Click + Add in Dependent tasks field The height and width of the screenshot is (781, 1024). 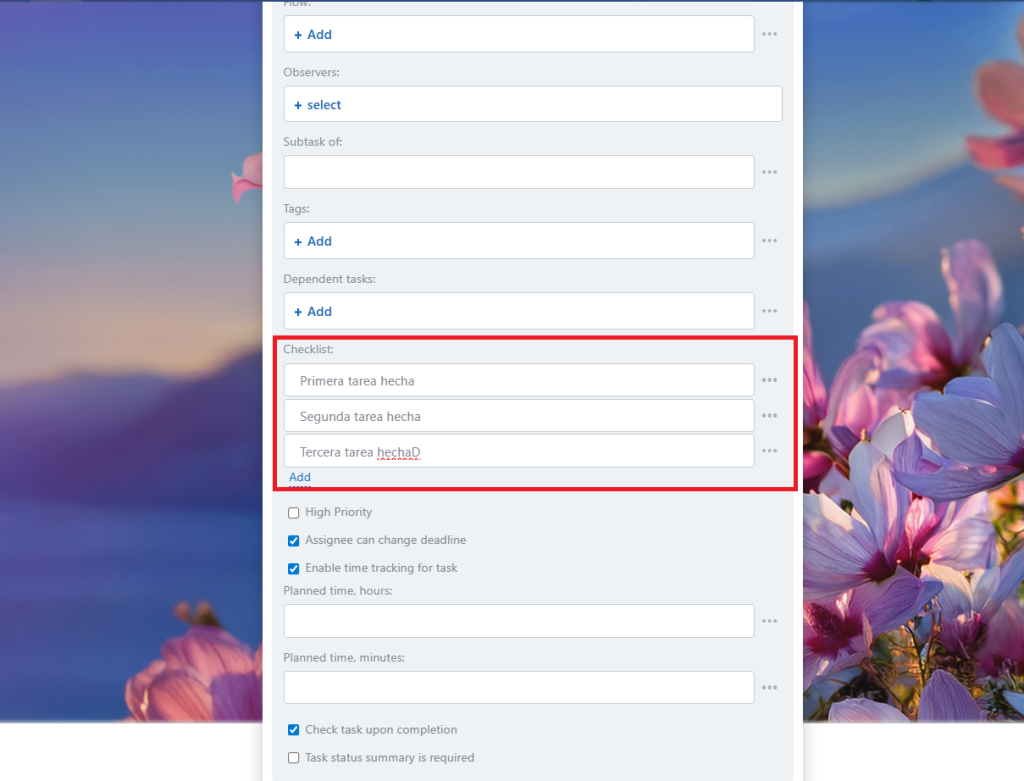(x=313, y=312)
